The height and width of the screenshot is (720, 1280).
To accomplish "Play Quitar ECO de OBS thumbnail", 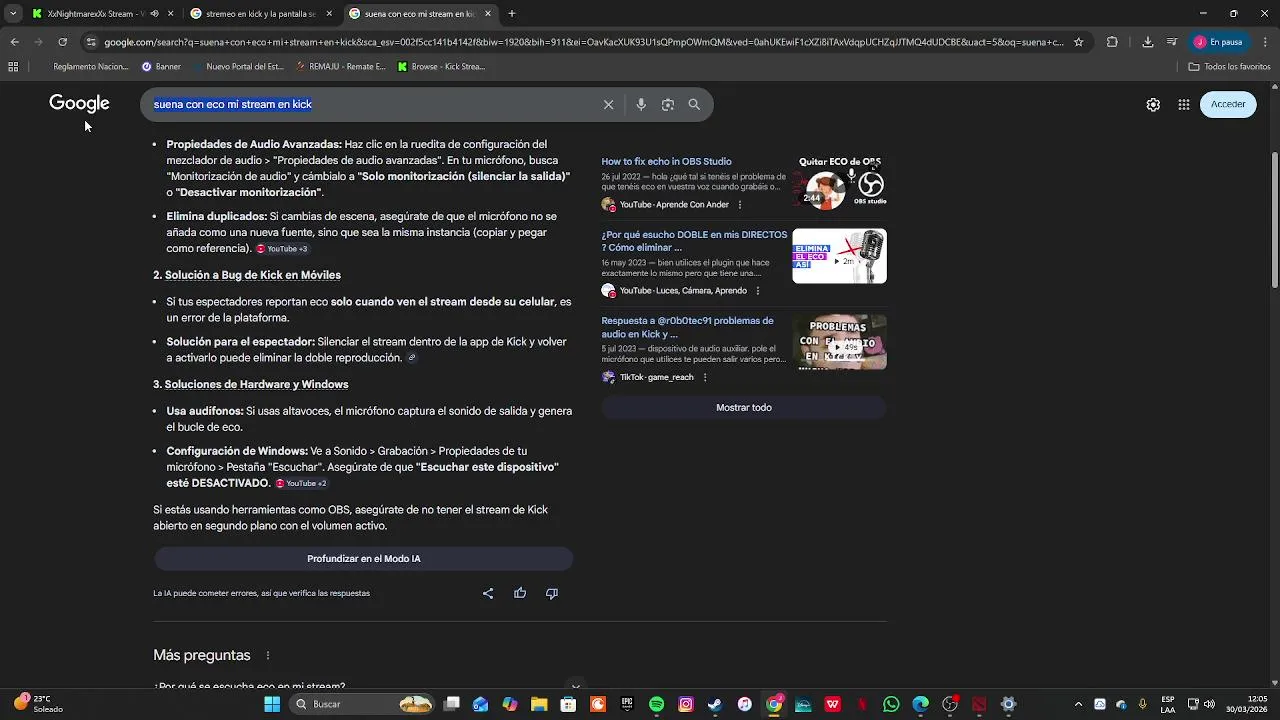I will 839,181.
